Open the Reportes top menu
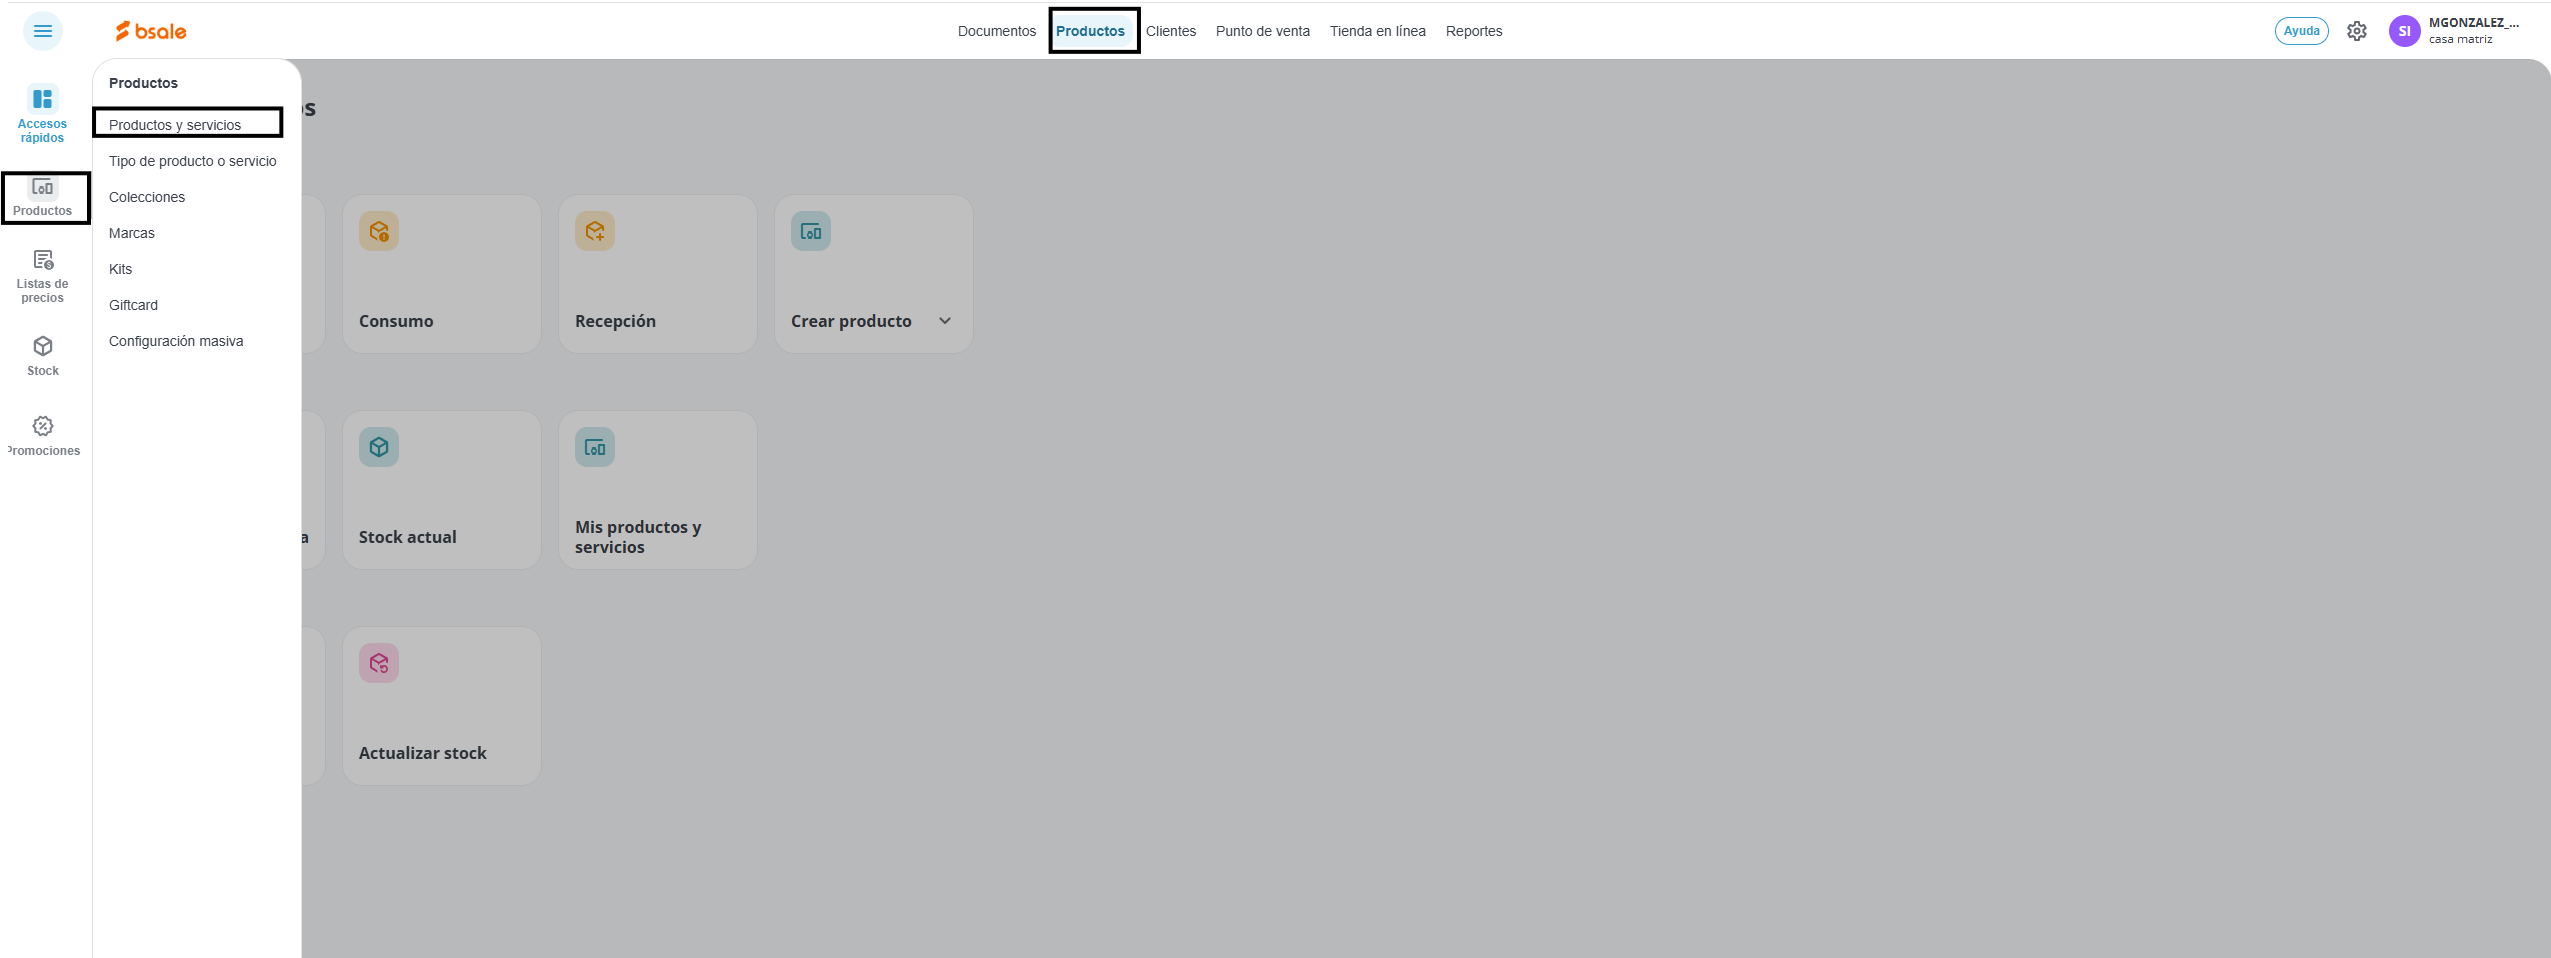 coord(1474,31)
